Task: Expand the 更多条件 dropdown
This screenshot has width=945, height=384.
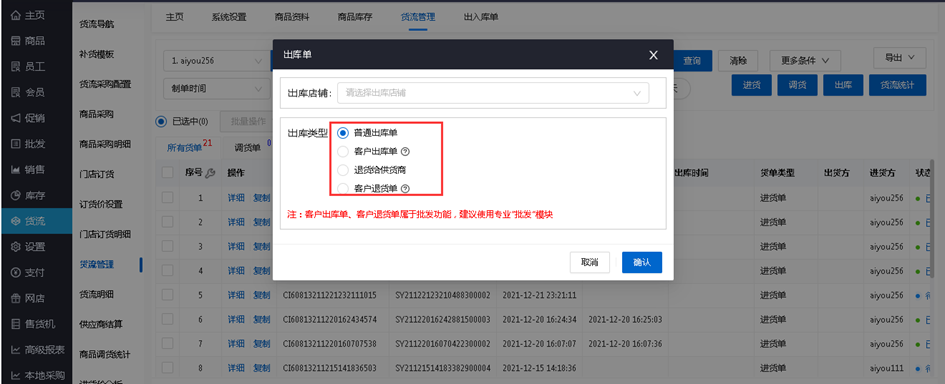Action: click(805, 61)
